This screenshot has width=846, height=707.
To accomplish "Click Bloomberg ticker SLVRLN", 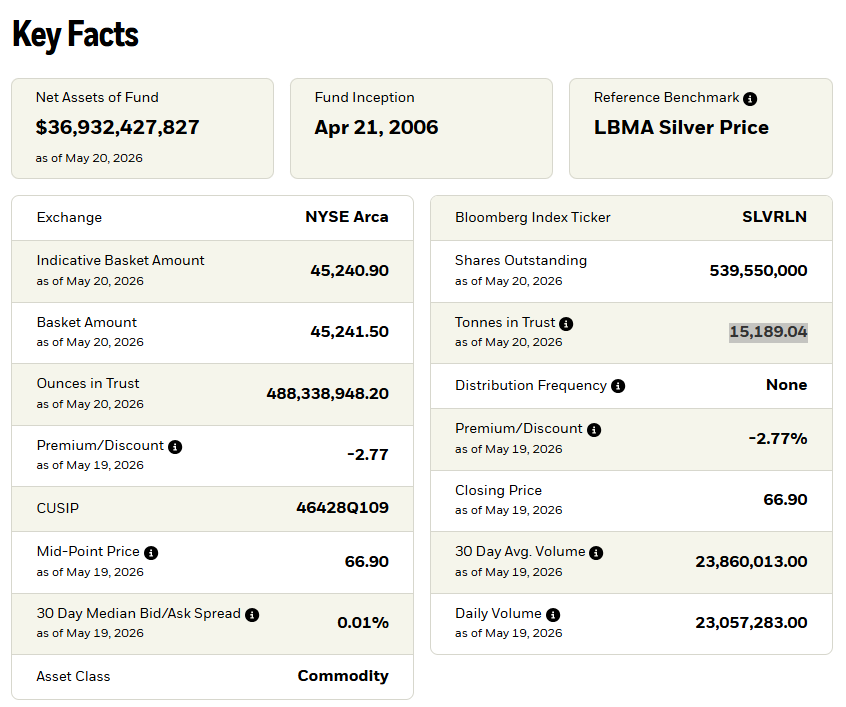I will click(775, 216).
